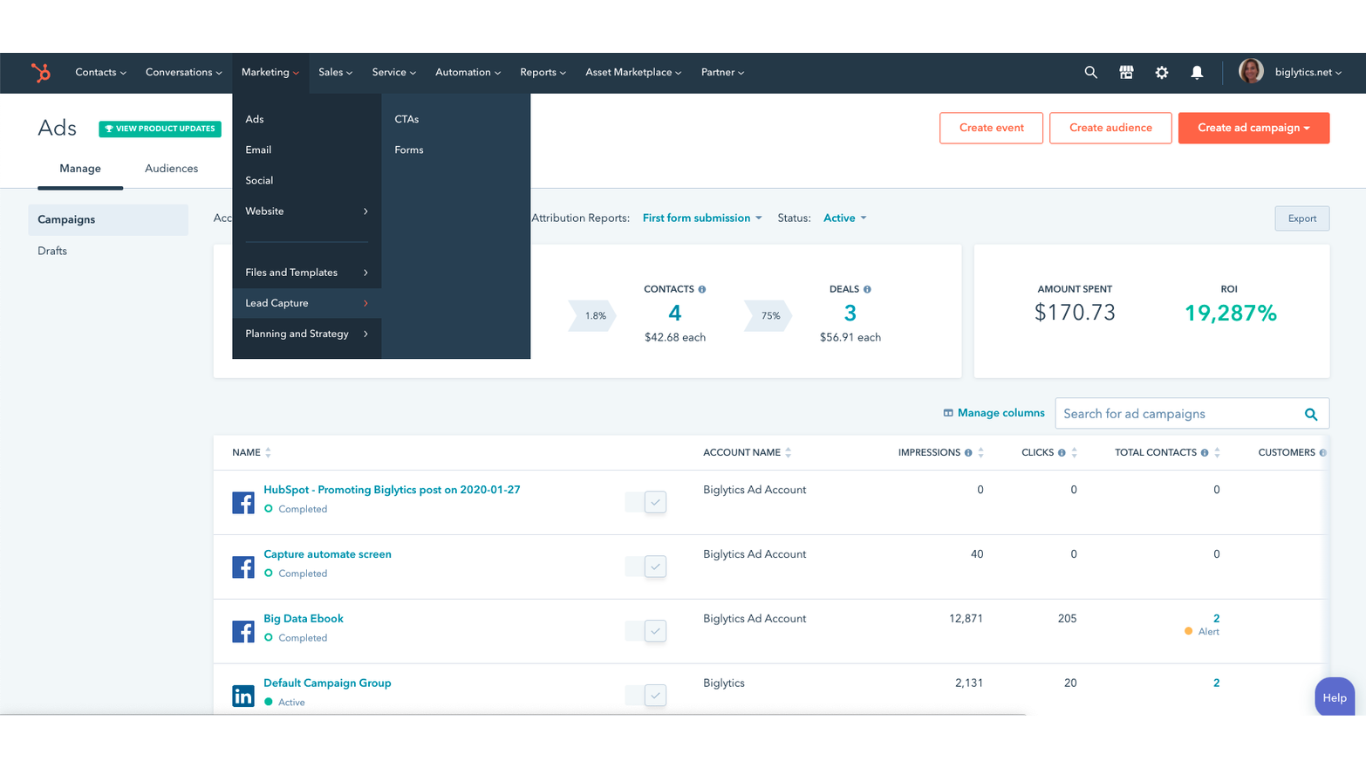Open biglytics.net account dropdown

[x=1308, y=72]
